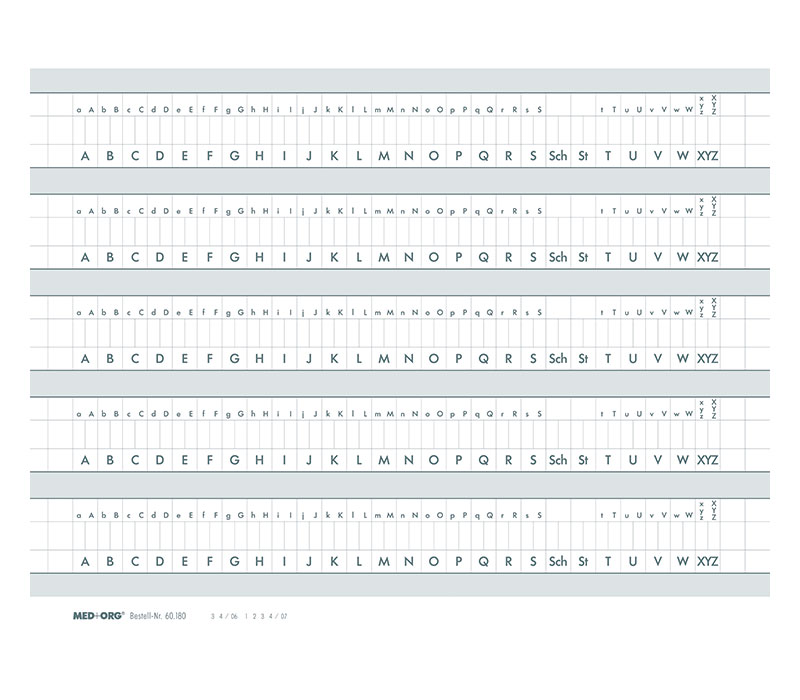Select large letter T in the fourth row
This screenshot has height=700, width=800.
pyautogui.click(x=607, y=460)
